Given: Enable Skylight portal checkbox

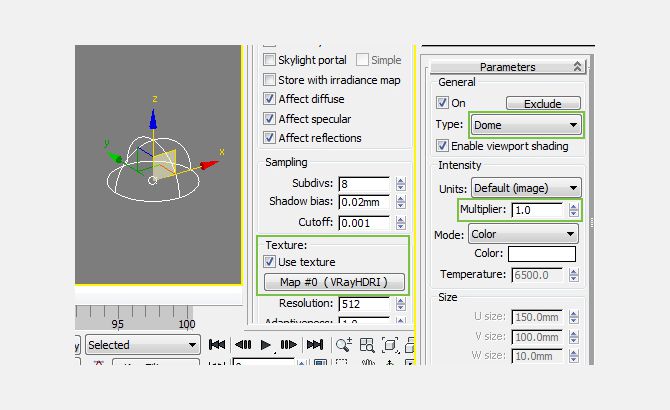Looking at the screenshot, I should point(269,59).
